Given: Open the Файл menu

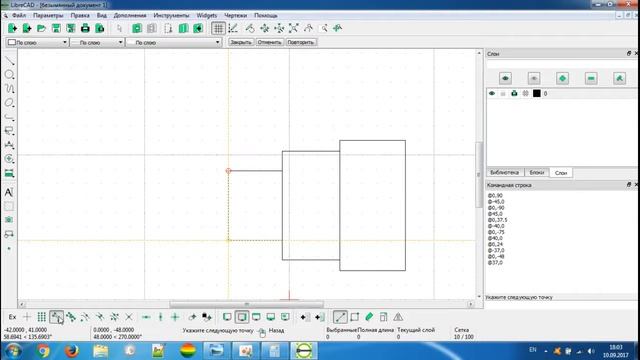Looking at the screenshot, I should click(19, 15).
